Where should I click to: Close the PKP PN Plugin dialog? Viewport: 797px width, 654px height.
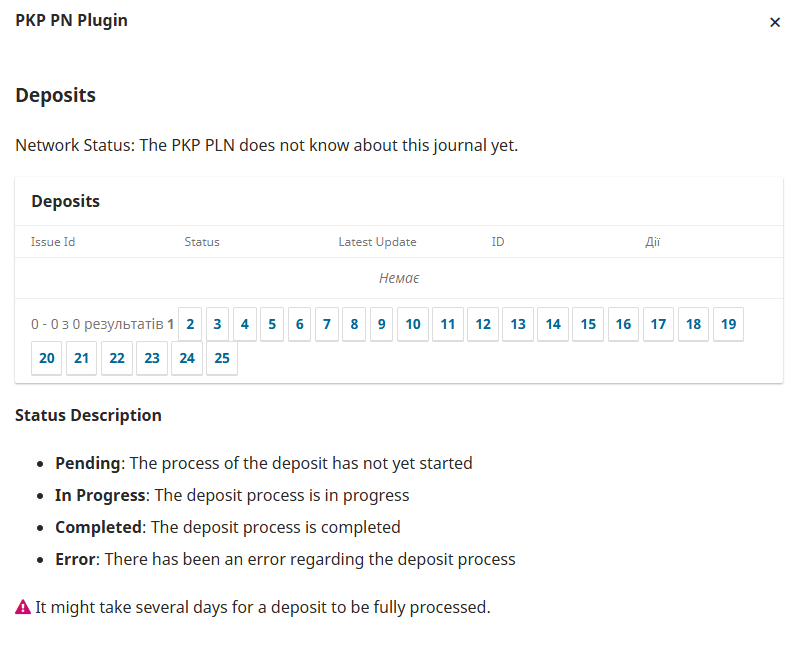click(x=775, y=22)
